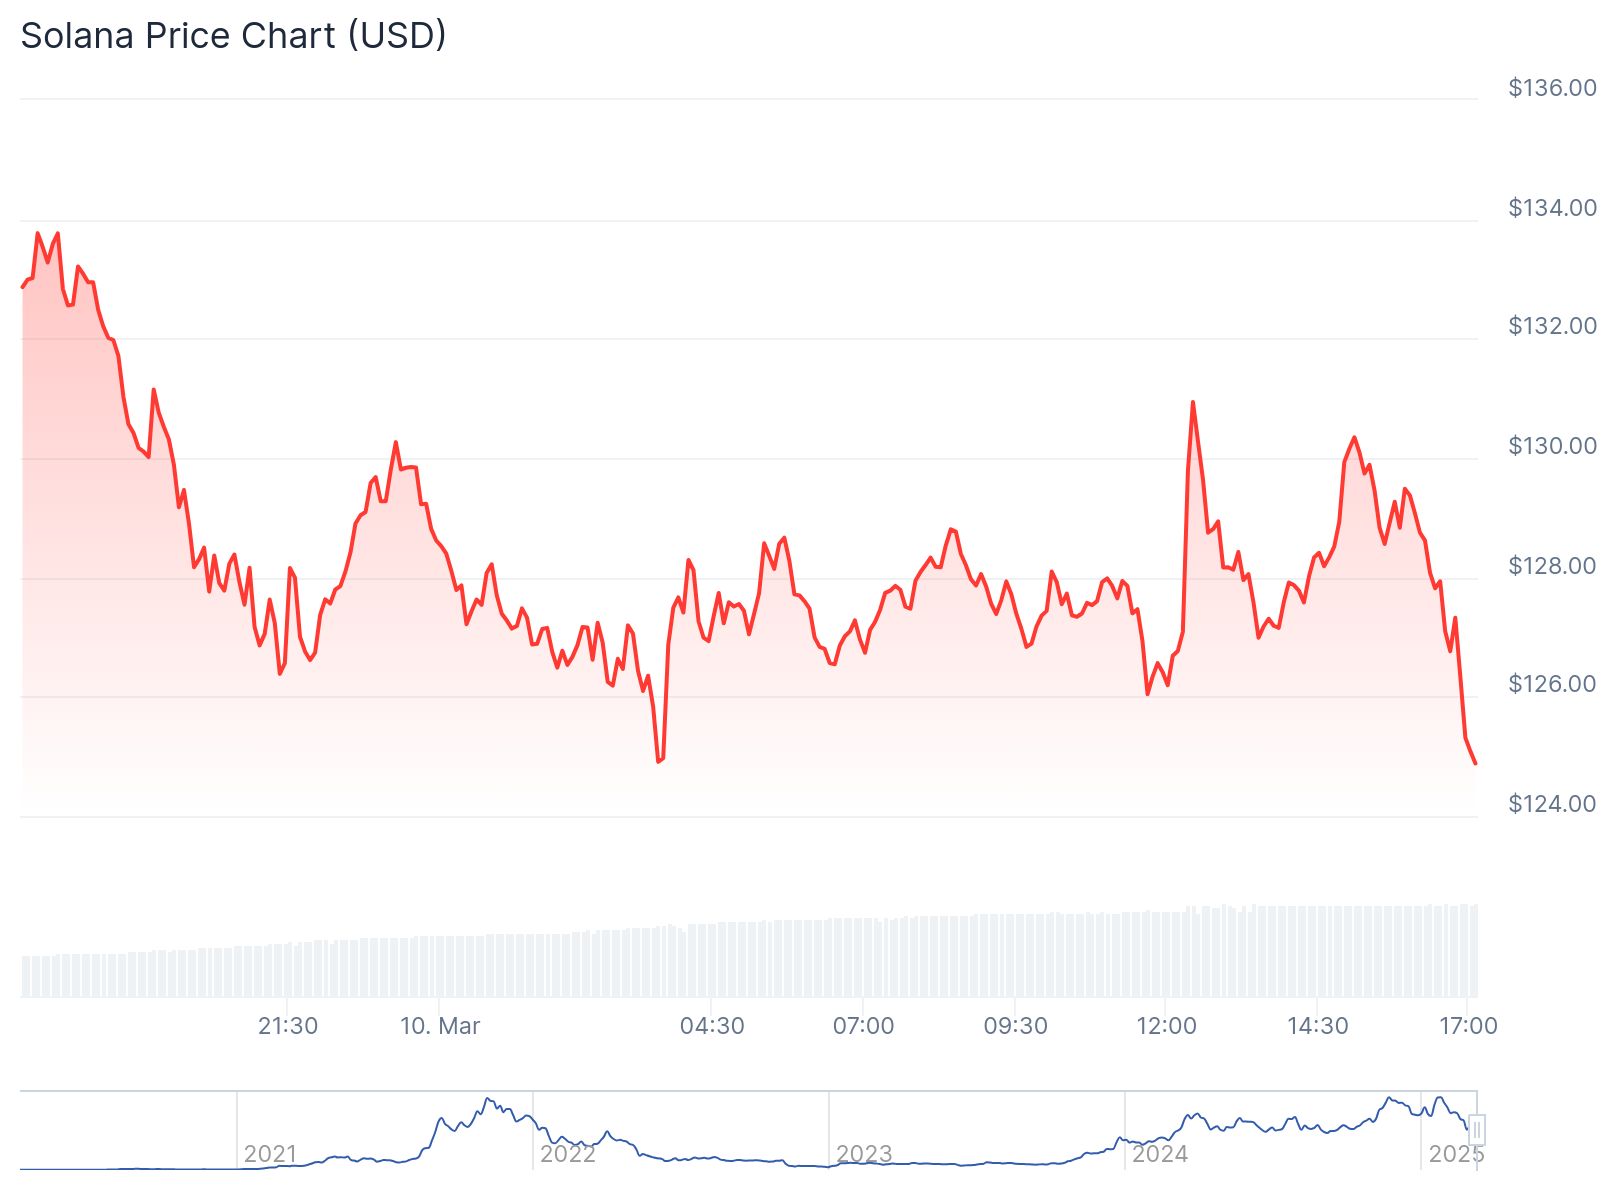Image resolution: width=1618 pixels, height=1200 pixels.
Task: Click the $134.00 price axis label
Action: point(1552,208)
